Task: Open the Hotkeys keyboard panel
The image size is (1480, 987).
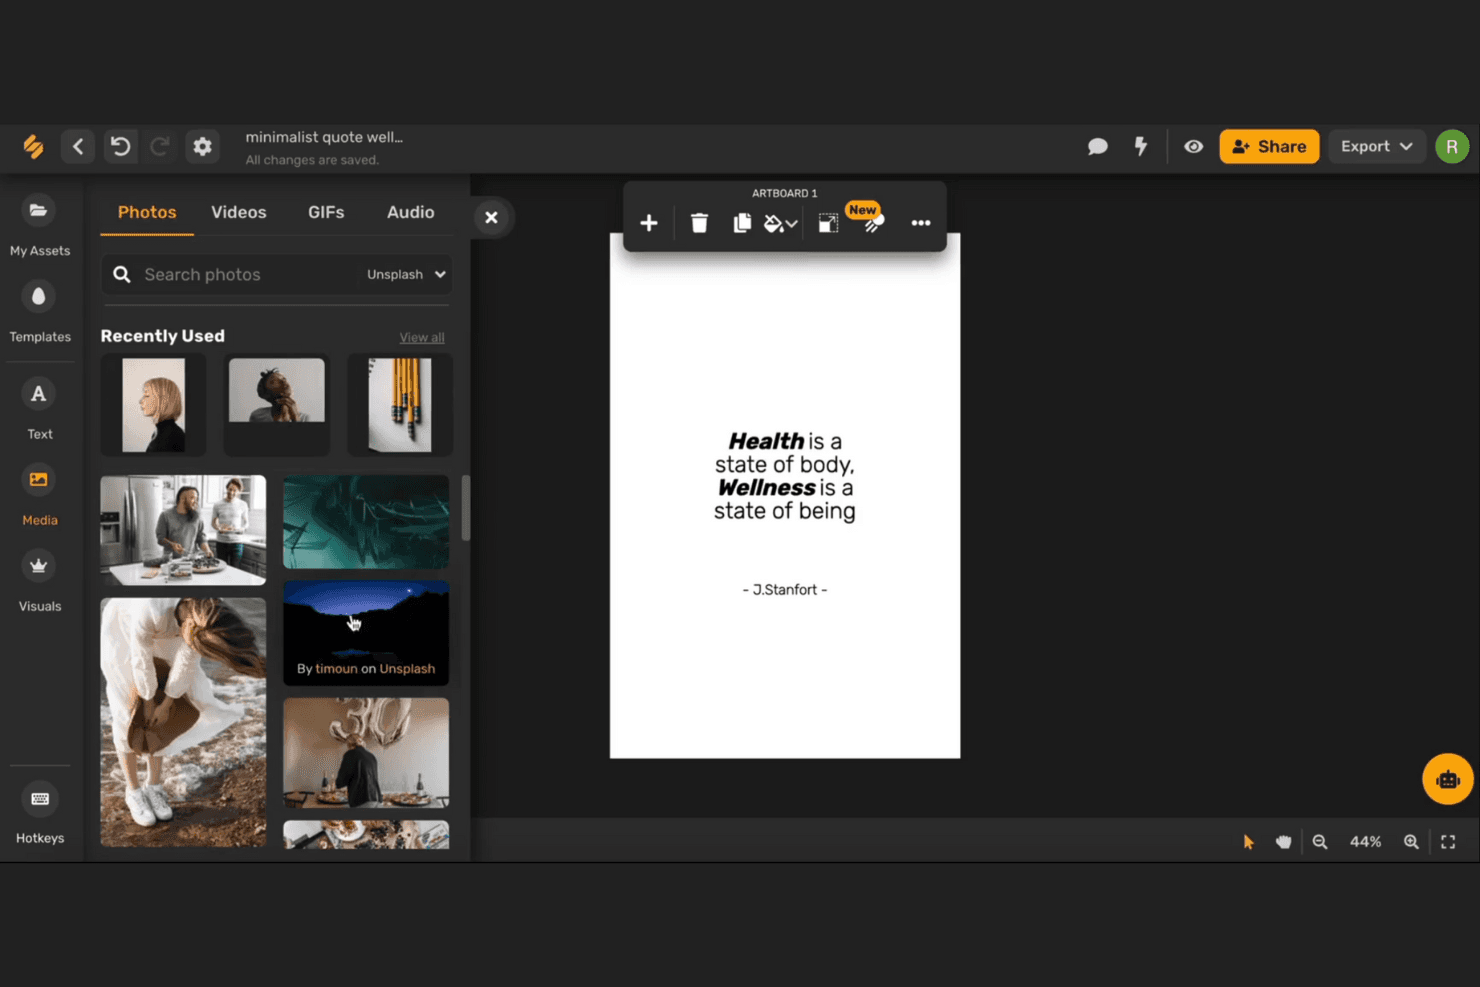Action: tap(40, 813)
